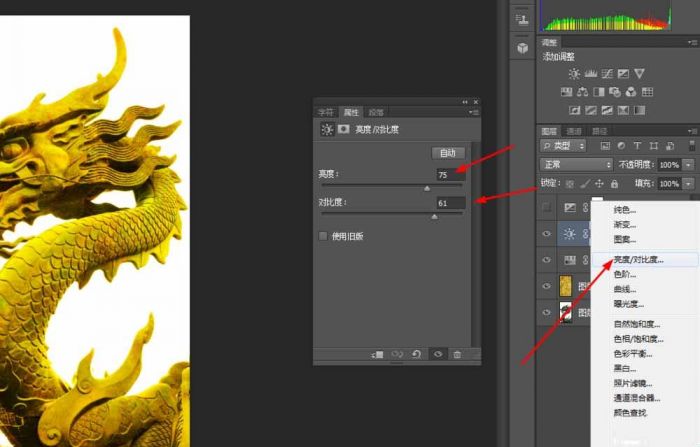Click the 对比度 slider handle
This screenshot has height=447, width=700.
(x=434, y=217)
